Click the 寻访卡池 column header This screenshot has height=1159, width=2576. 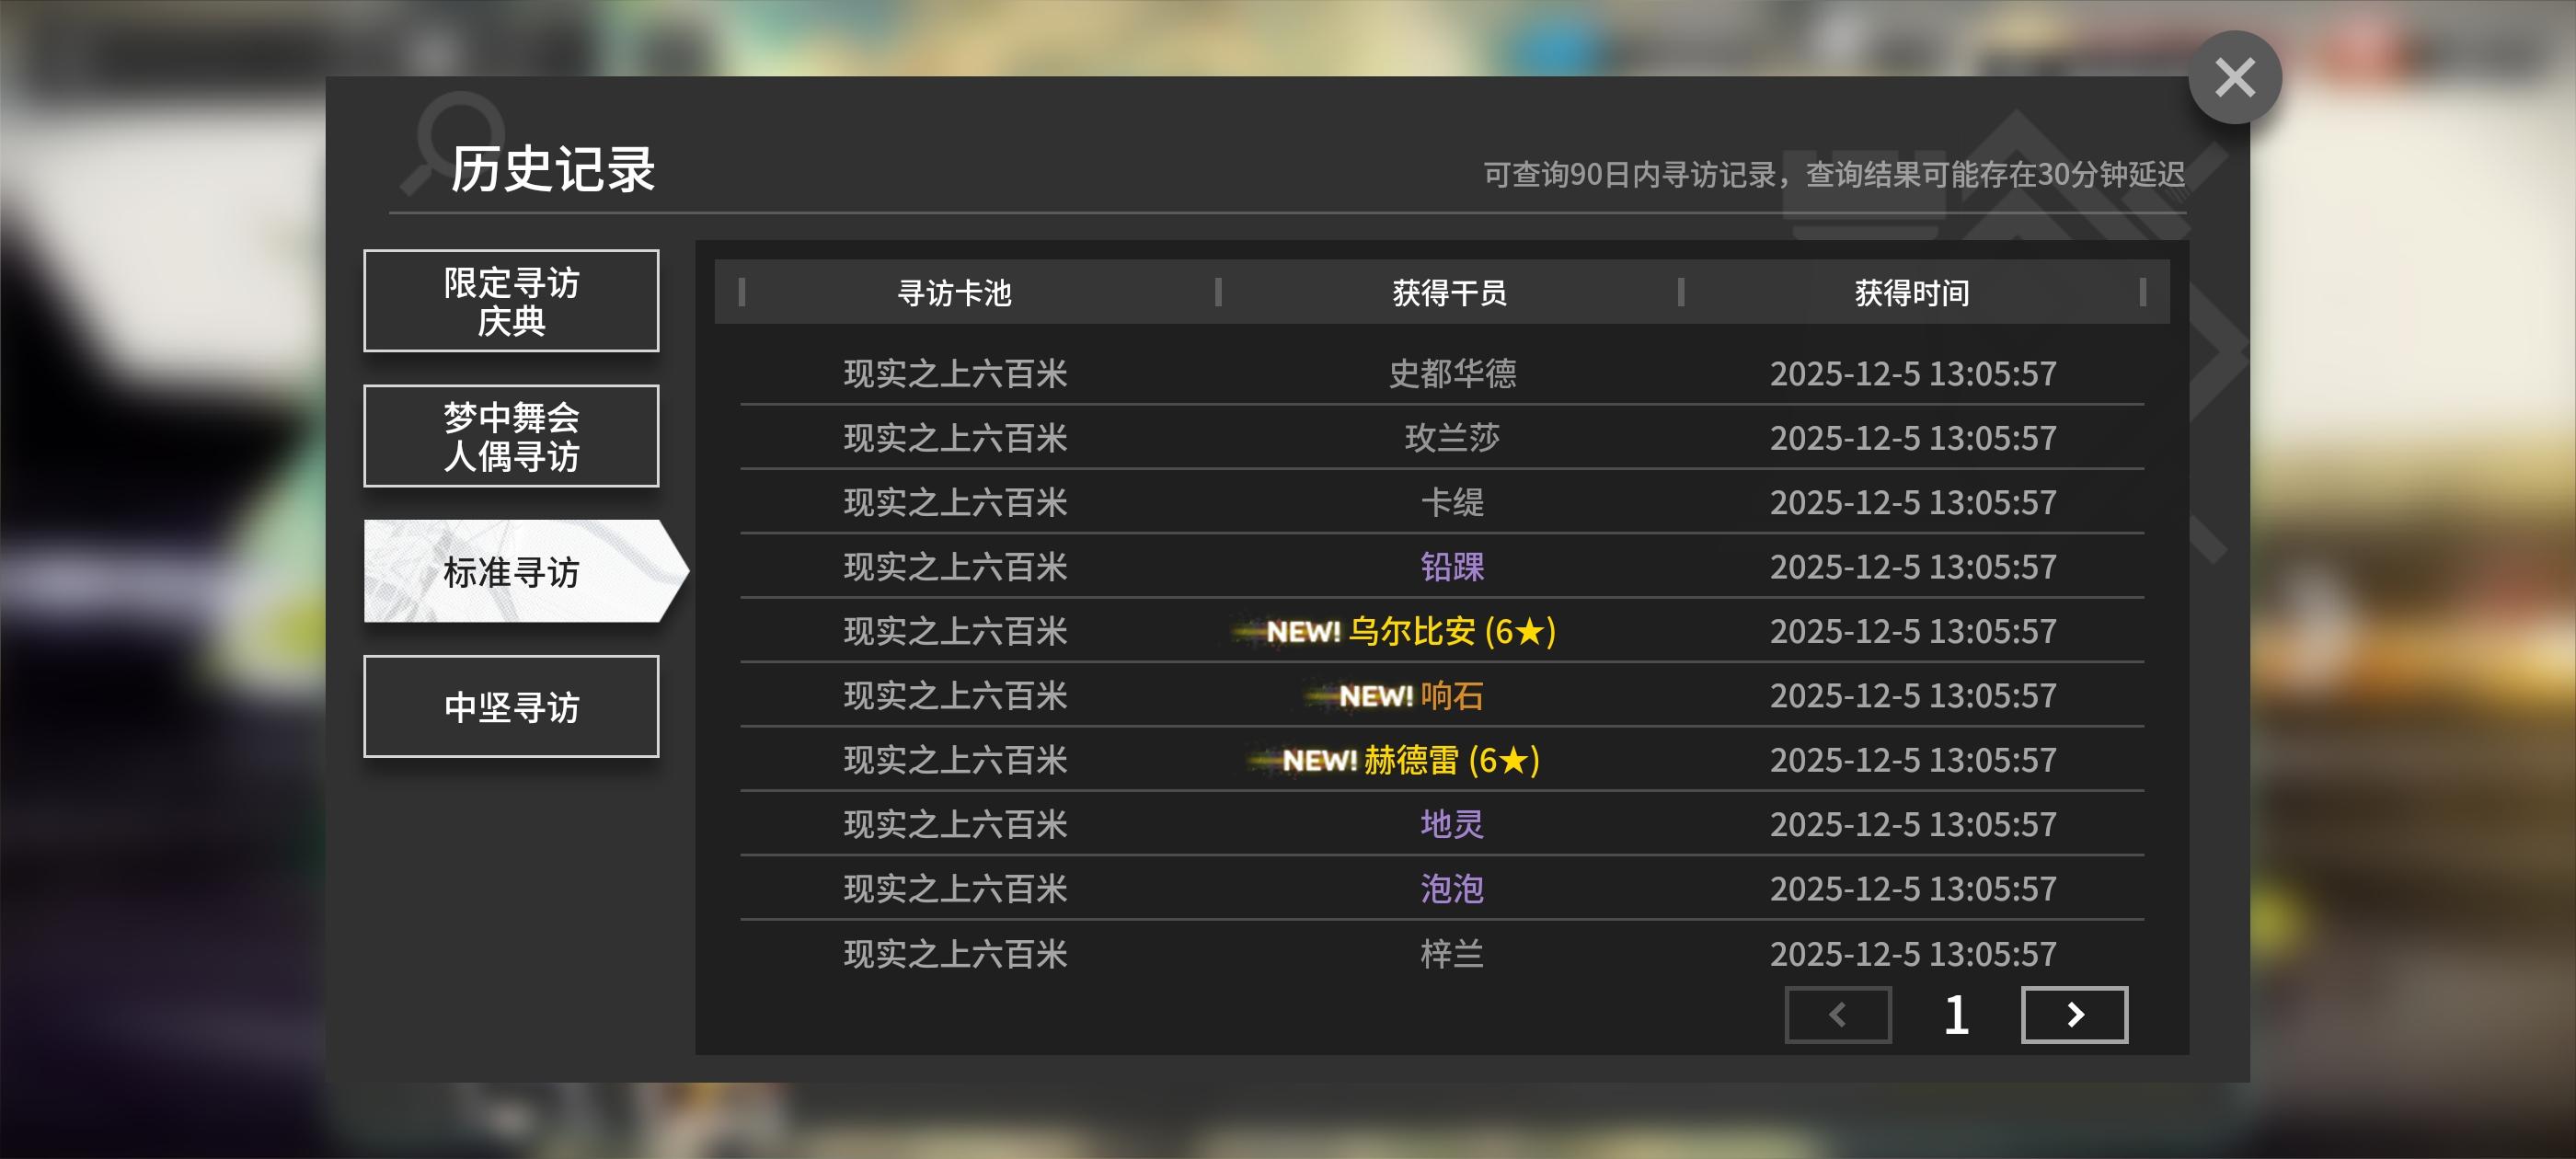click(x=954, y=293)
